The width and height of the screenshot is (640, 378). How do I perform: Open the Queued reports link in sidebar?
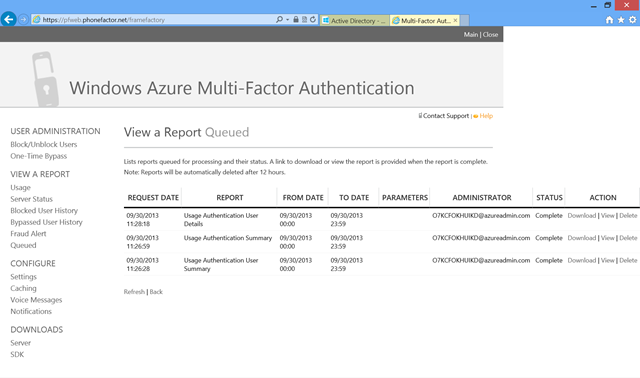click(x=23, y=245)
